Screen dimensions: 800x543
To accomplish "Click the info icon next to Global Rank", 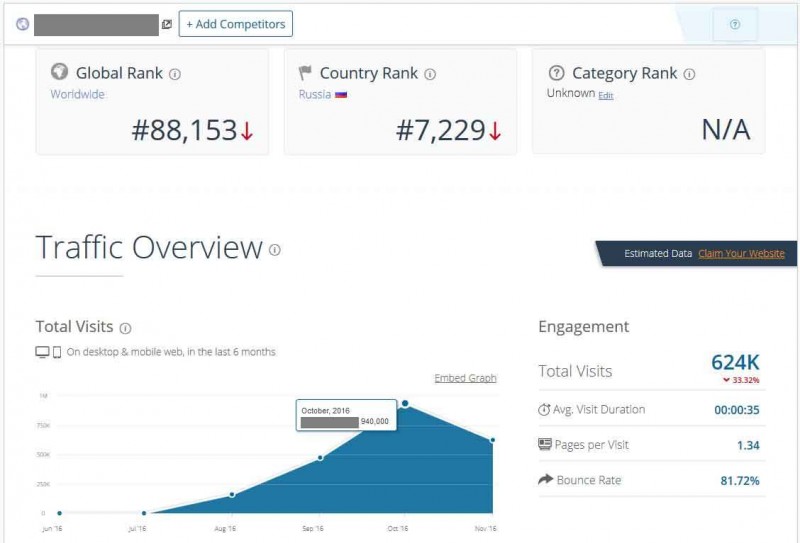I will tap(175, 74).
